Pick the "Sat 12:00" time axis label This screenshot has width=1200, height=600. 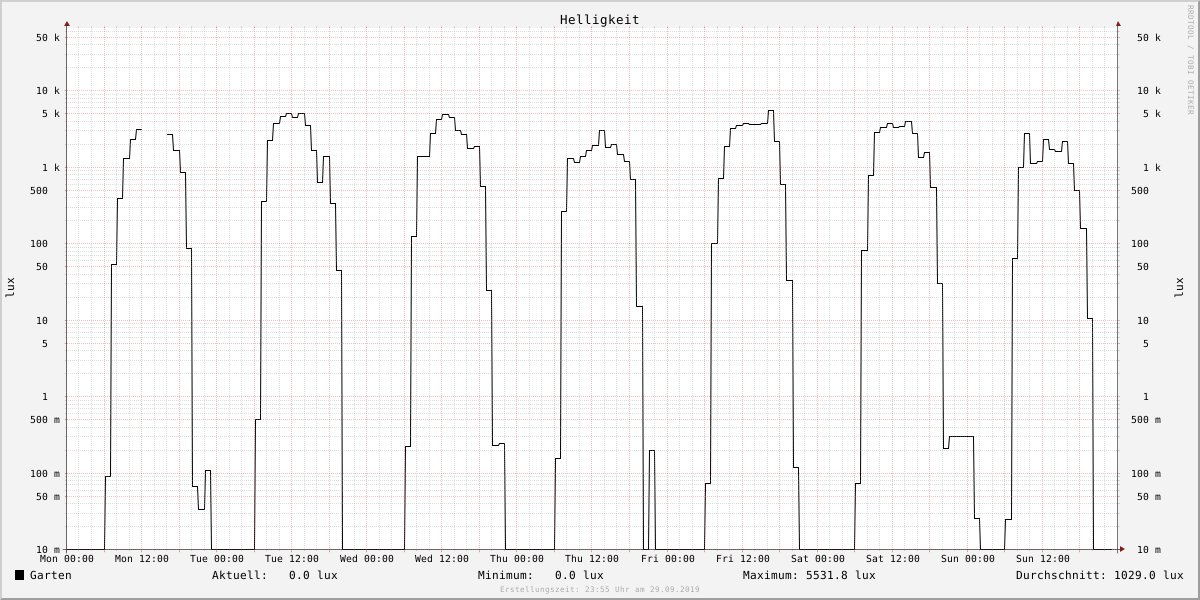893,559
